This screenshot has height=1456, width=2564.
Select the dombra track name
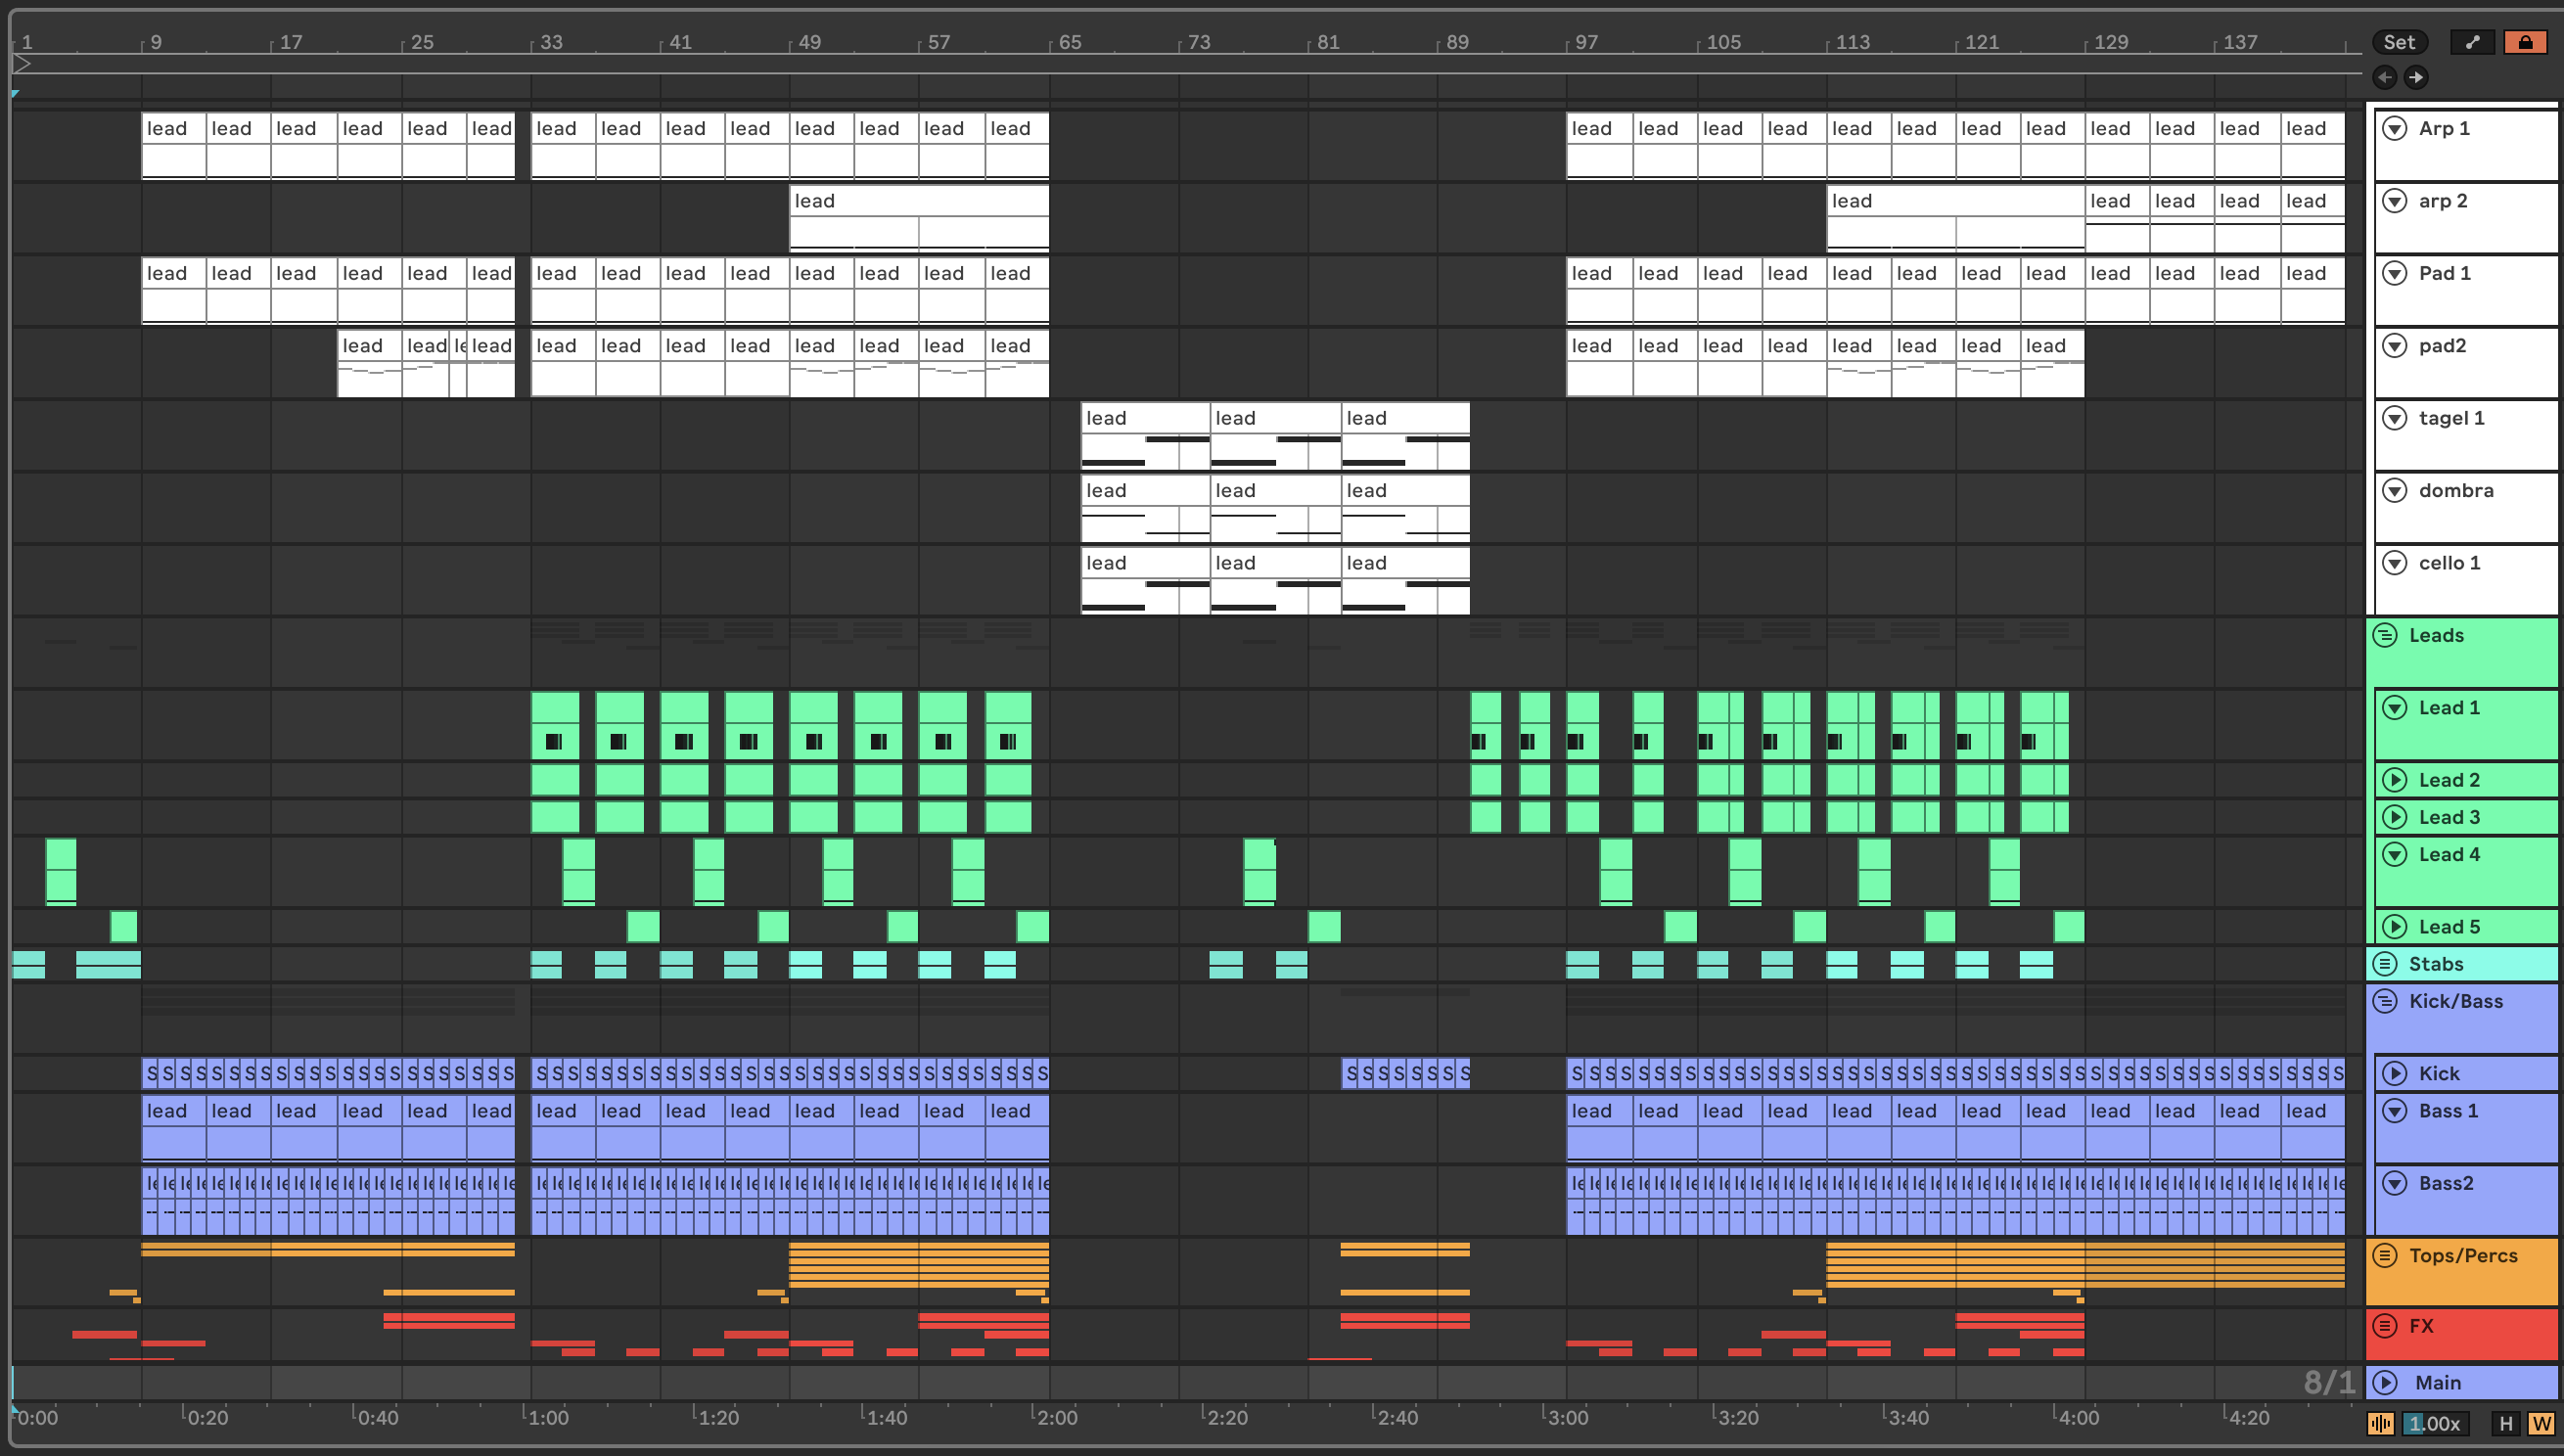coord(2456,491)
